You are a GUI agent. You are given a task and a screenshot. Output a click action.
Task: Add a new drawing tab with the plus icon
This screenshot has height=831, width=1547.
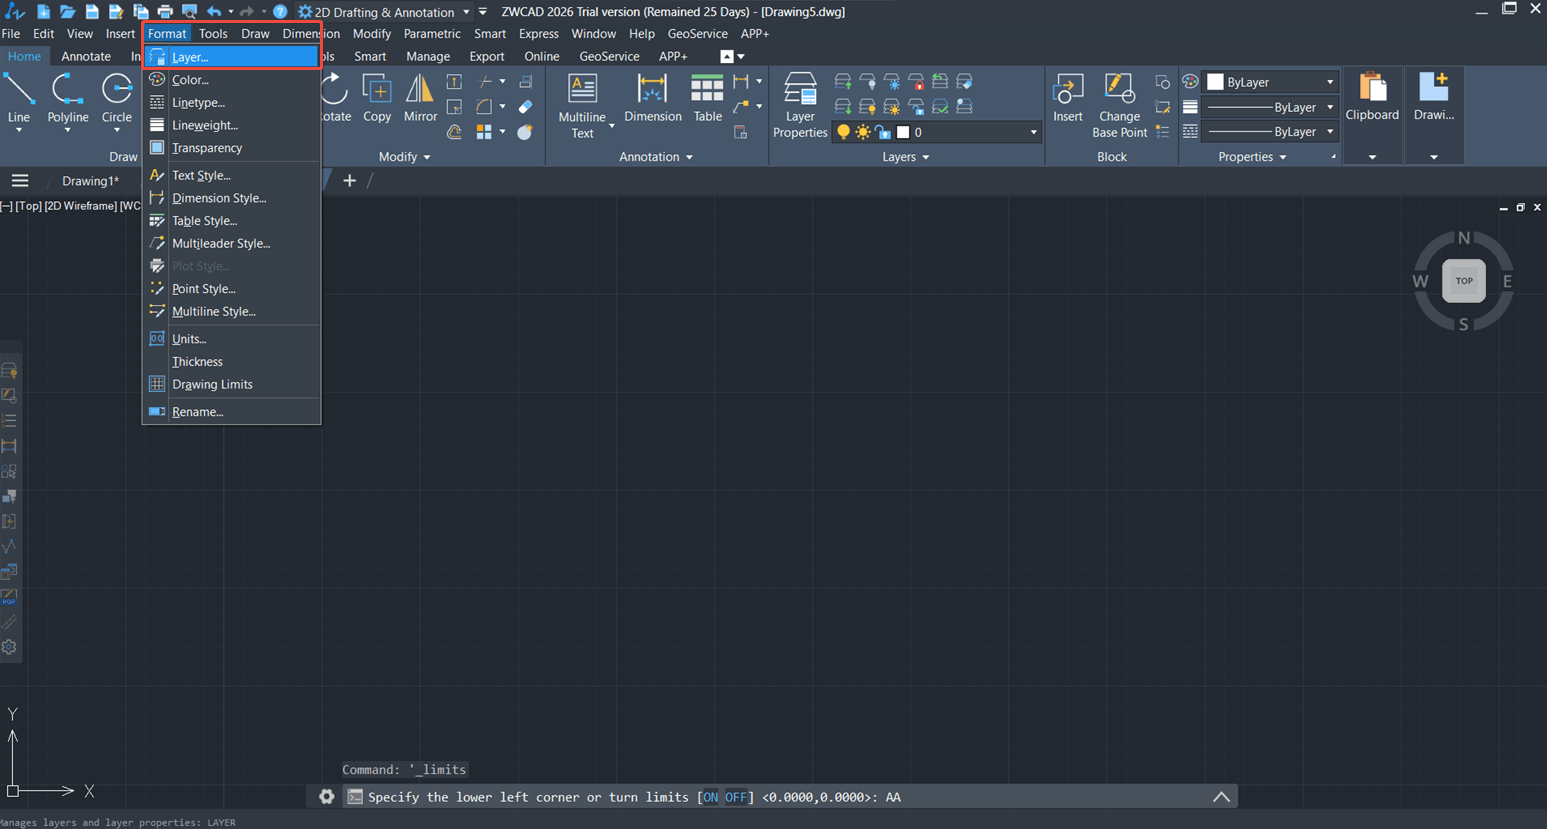349,181
